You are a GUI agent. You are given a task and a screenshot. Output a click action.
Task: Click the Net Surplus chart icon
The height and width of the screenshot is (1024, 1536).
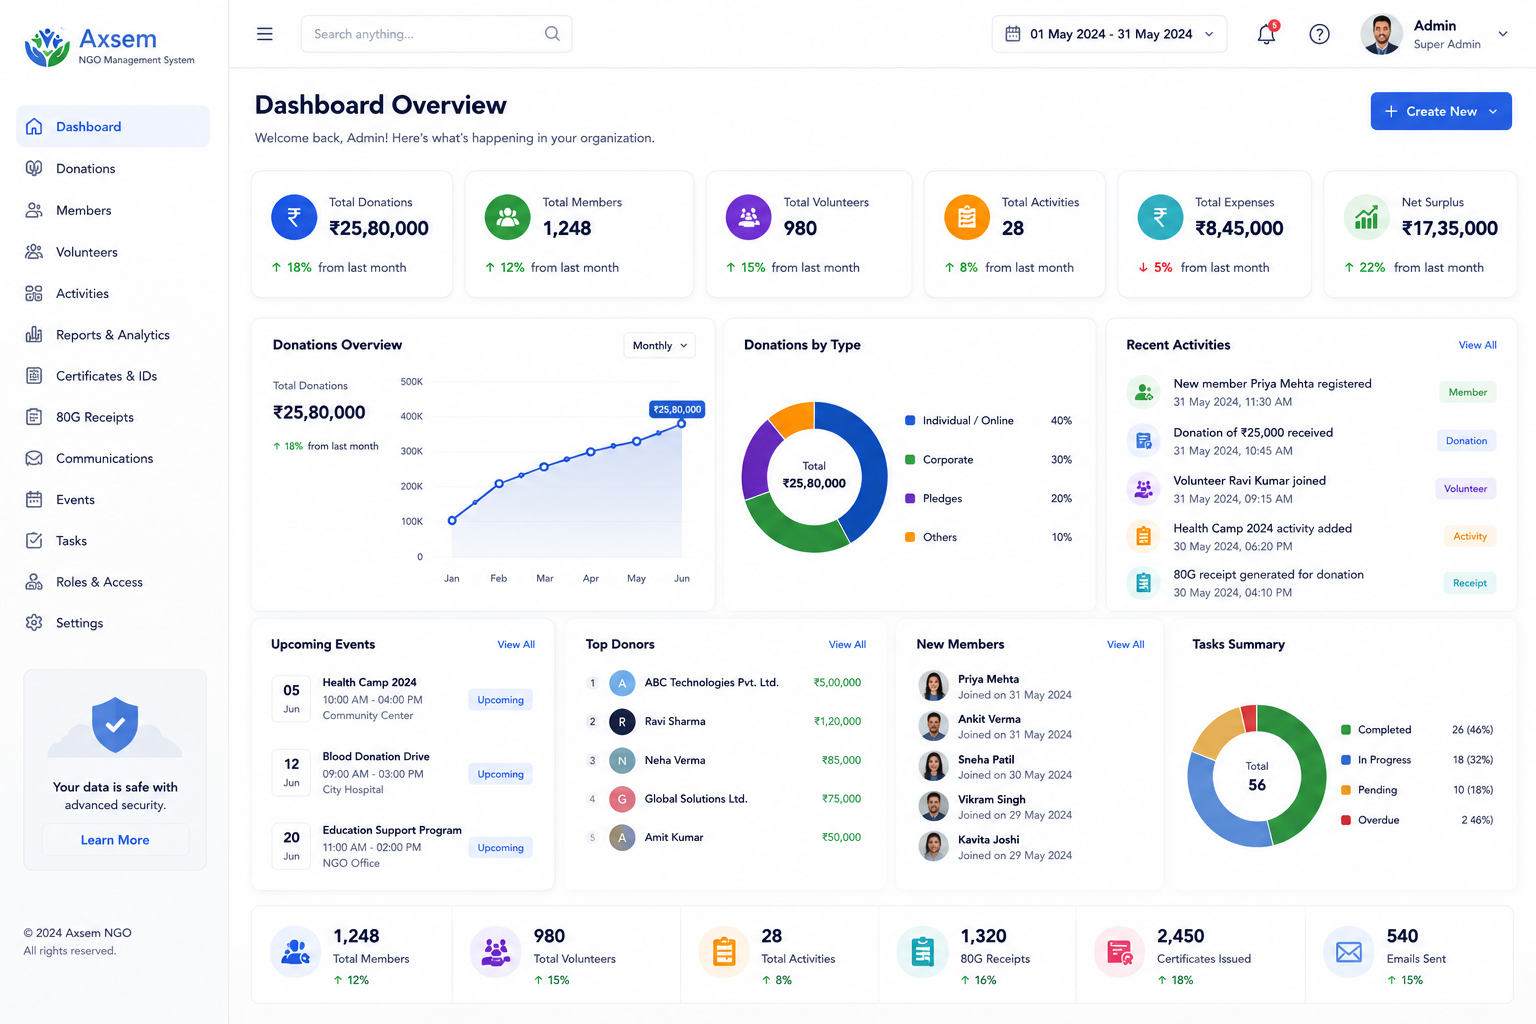(x=1366, y=217)
